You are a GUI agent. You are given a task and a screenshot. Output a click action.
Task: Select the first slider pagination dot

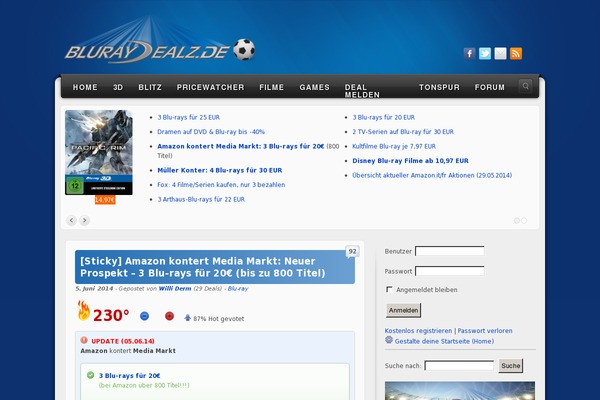(517, 220)
